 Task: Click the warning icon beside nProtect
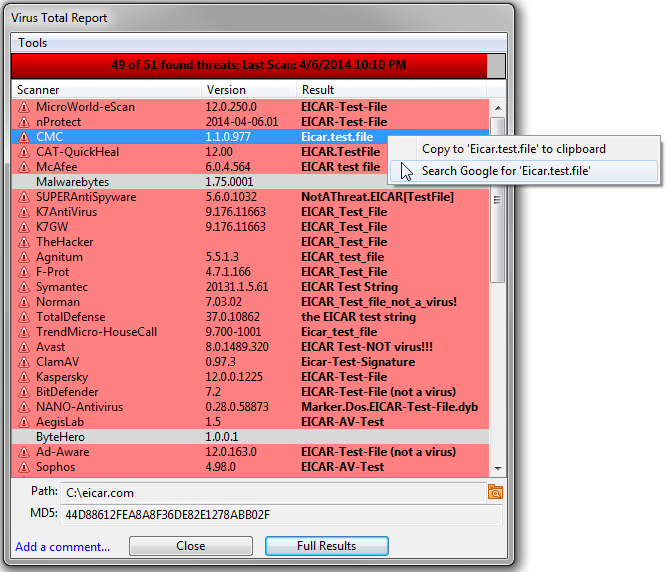24,122
